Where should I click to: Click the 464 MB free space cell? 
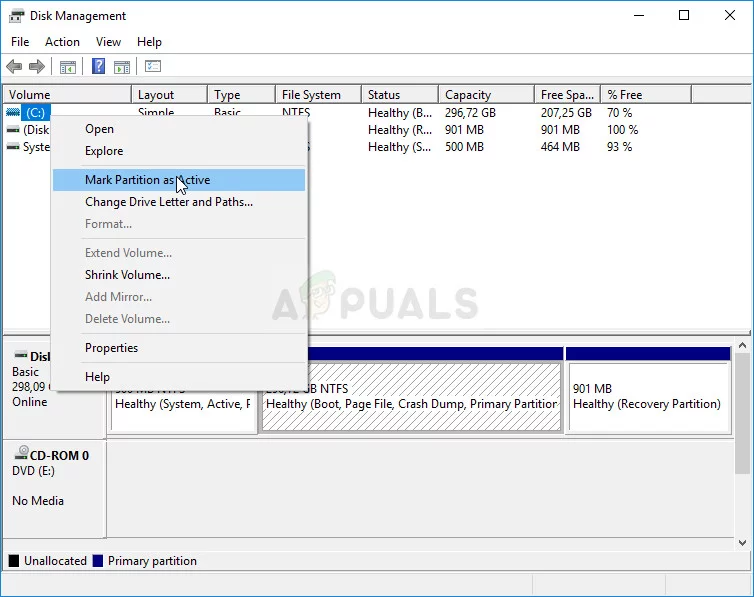tap(560, 147)
